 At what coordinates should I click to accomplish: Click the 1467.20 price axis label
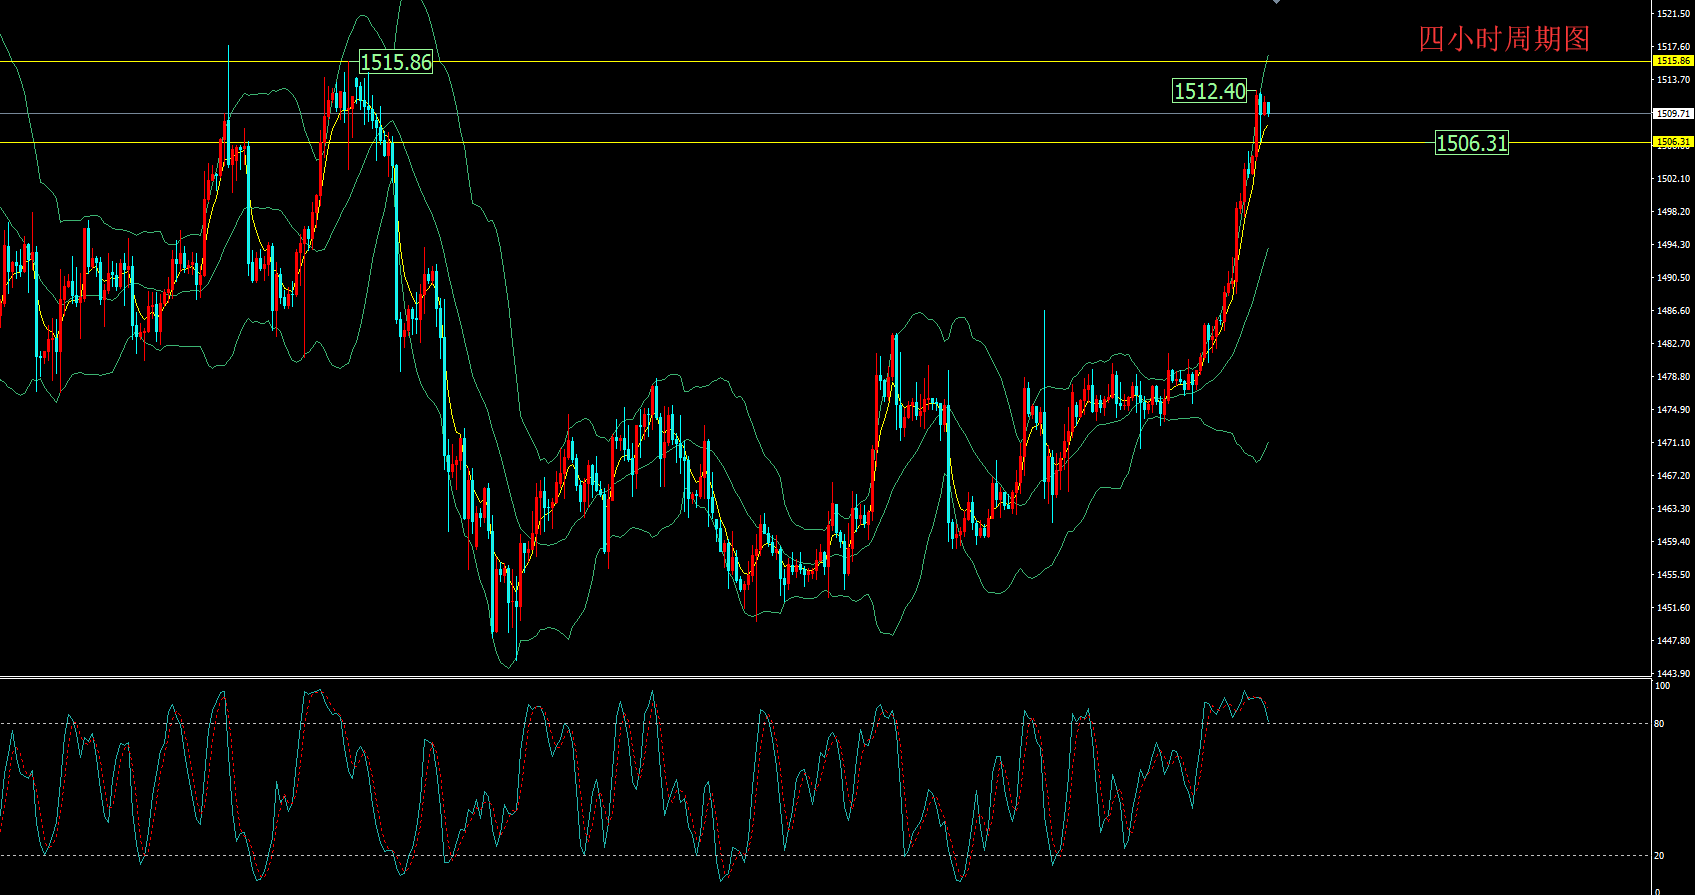point(1673,476)
